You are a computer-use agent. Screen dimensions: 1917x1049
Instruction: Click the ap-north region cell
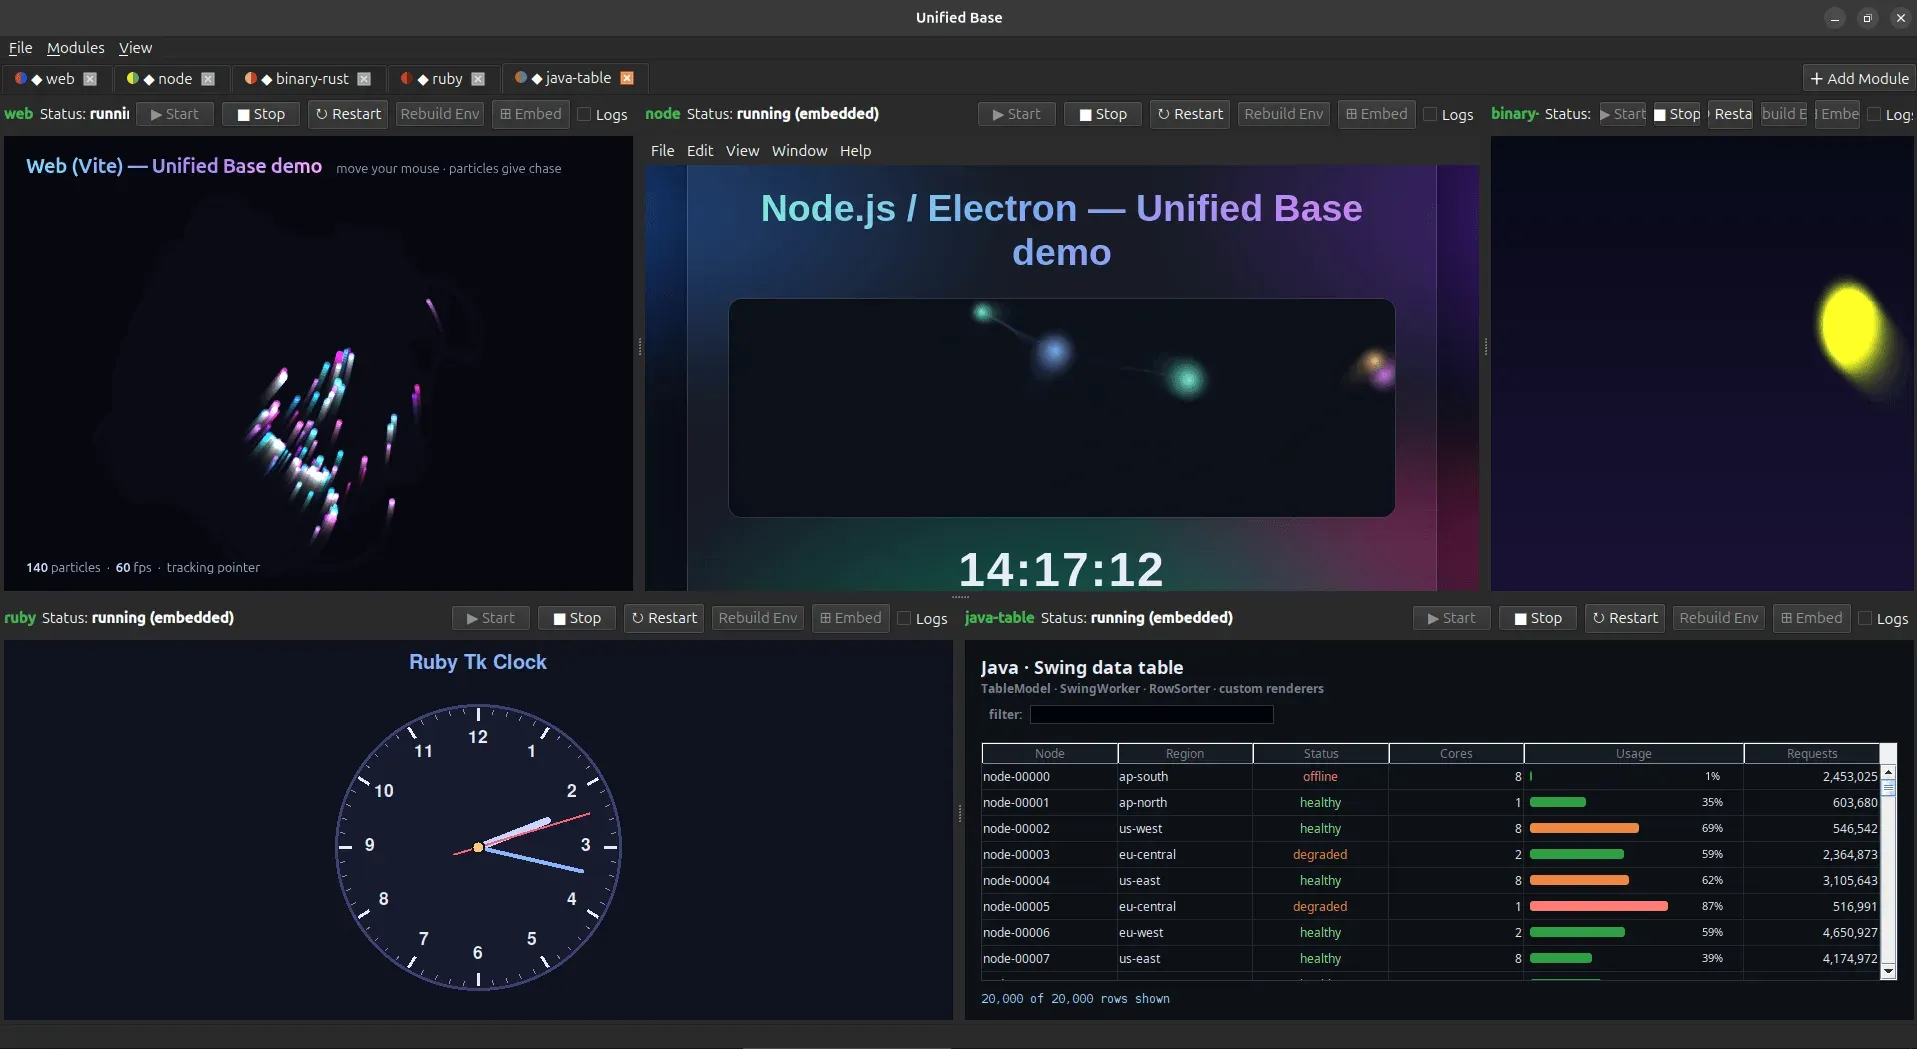tap(1185, 803)
